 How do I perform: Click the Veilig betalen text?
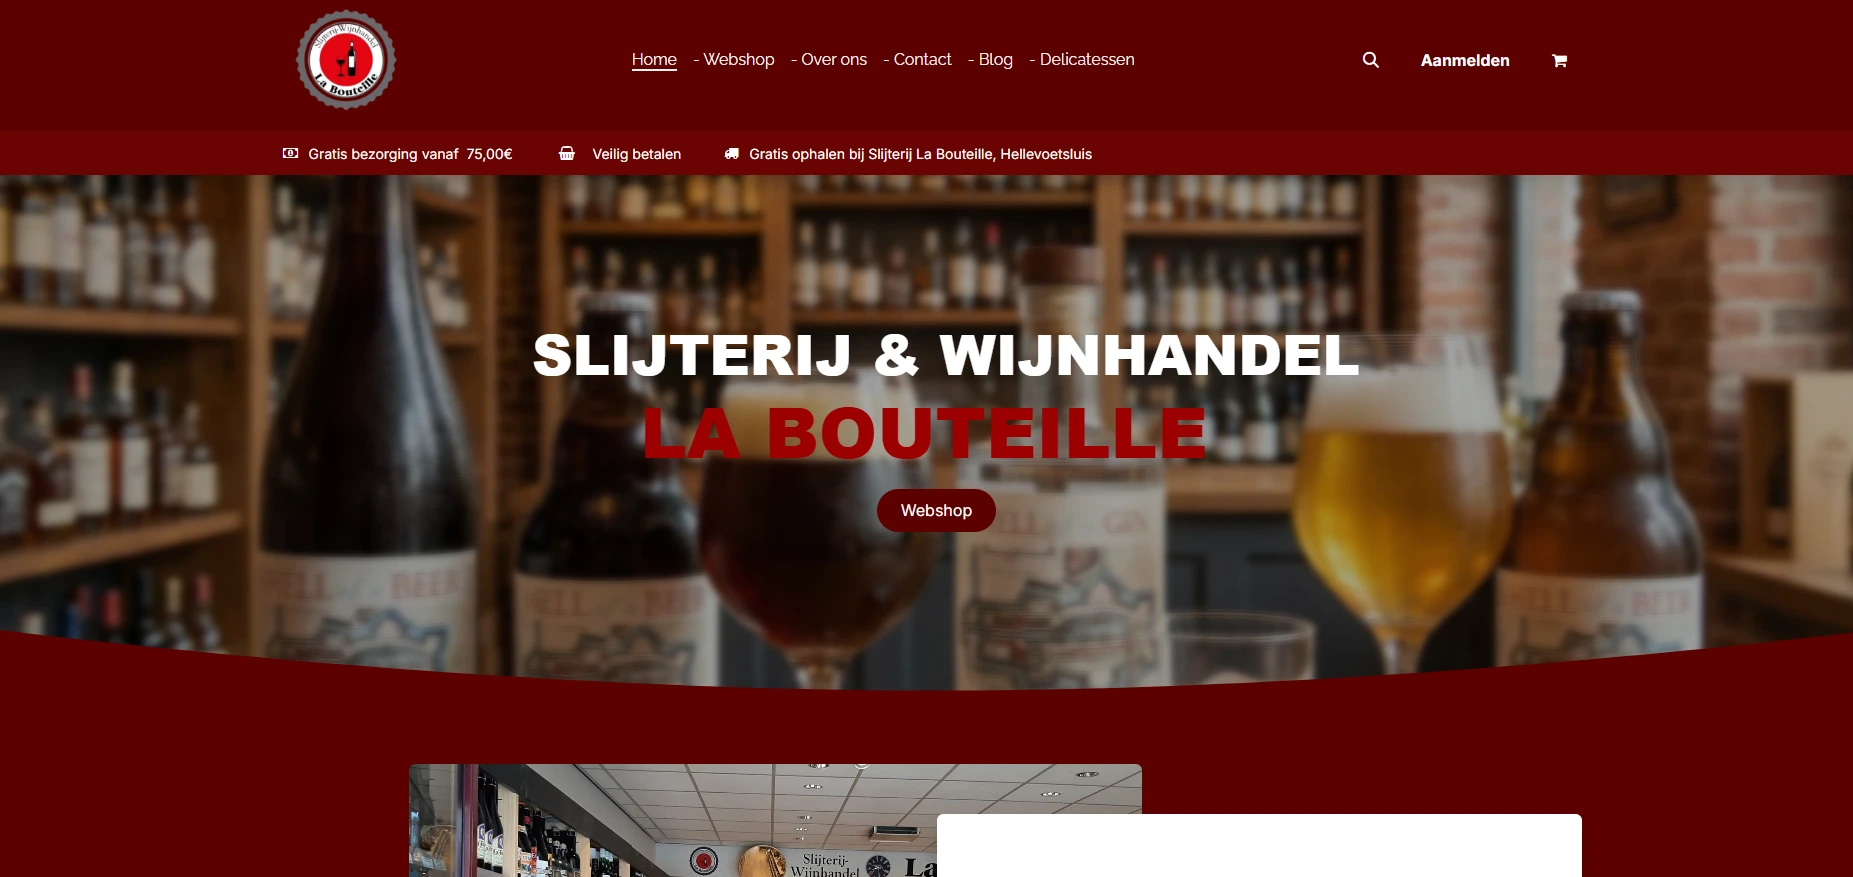click(x=636, y=154)
